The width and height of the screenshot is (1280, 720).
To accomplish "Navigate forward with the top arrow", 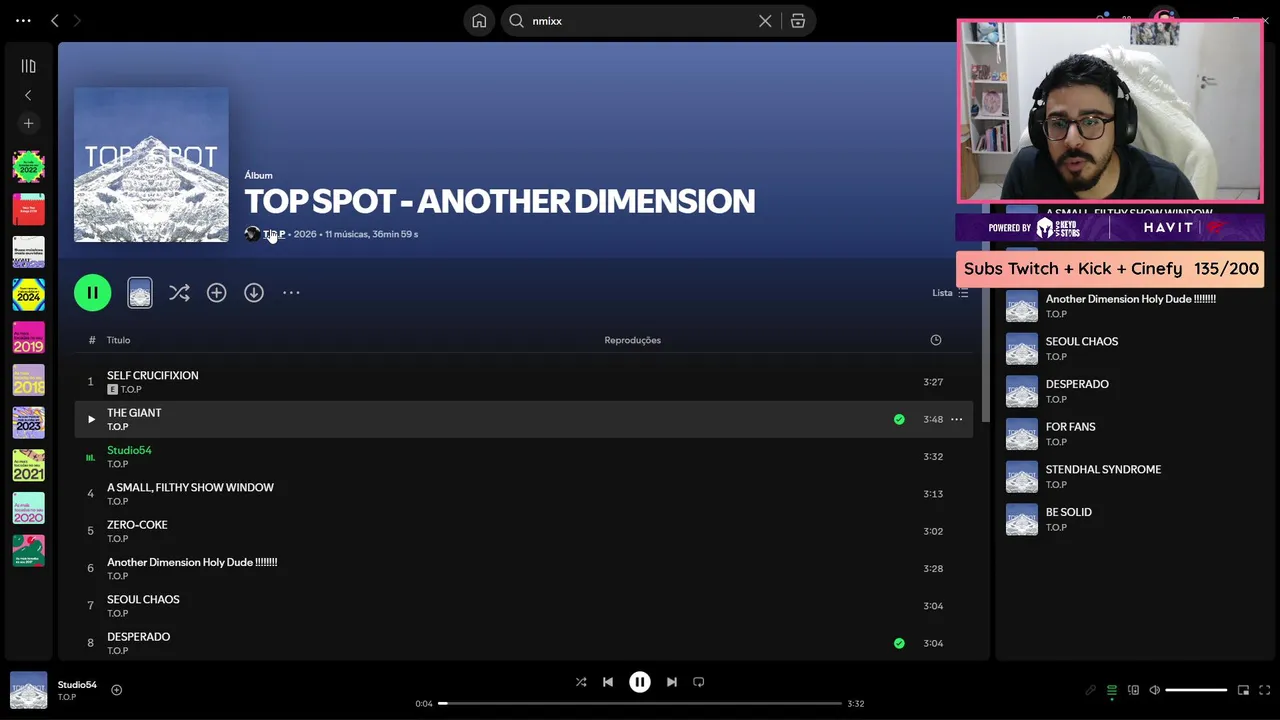I will click(77, 20).
